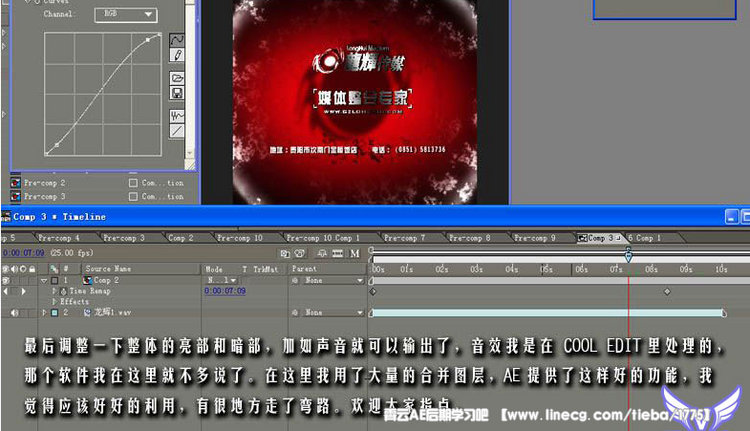Screen dimensions: 750x431
Task: Toggle the live update switch in timeline
Action: [x=286, y=254]
